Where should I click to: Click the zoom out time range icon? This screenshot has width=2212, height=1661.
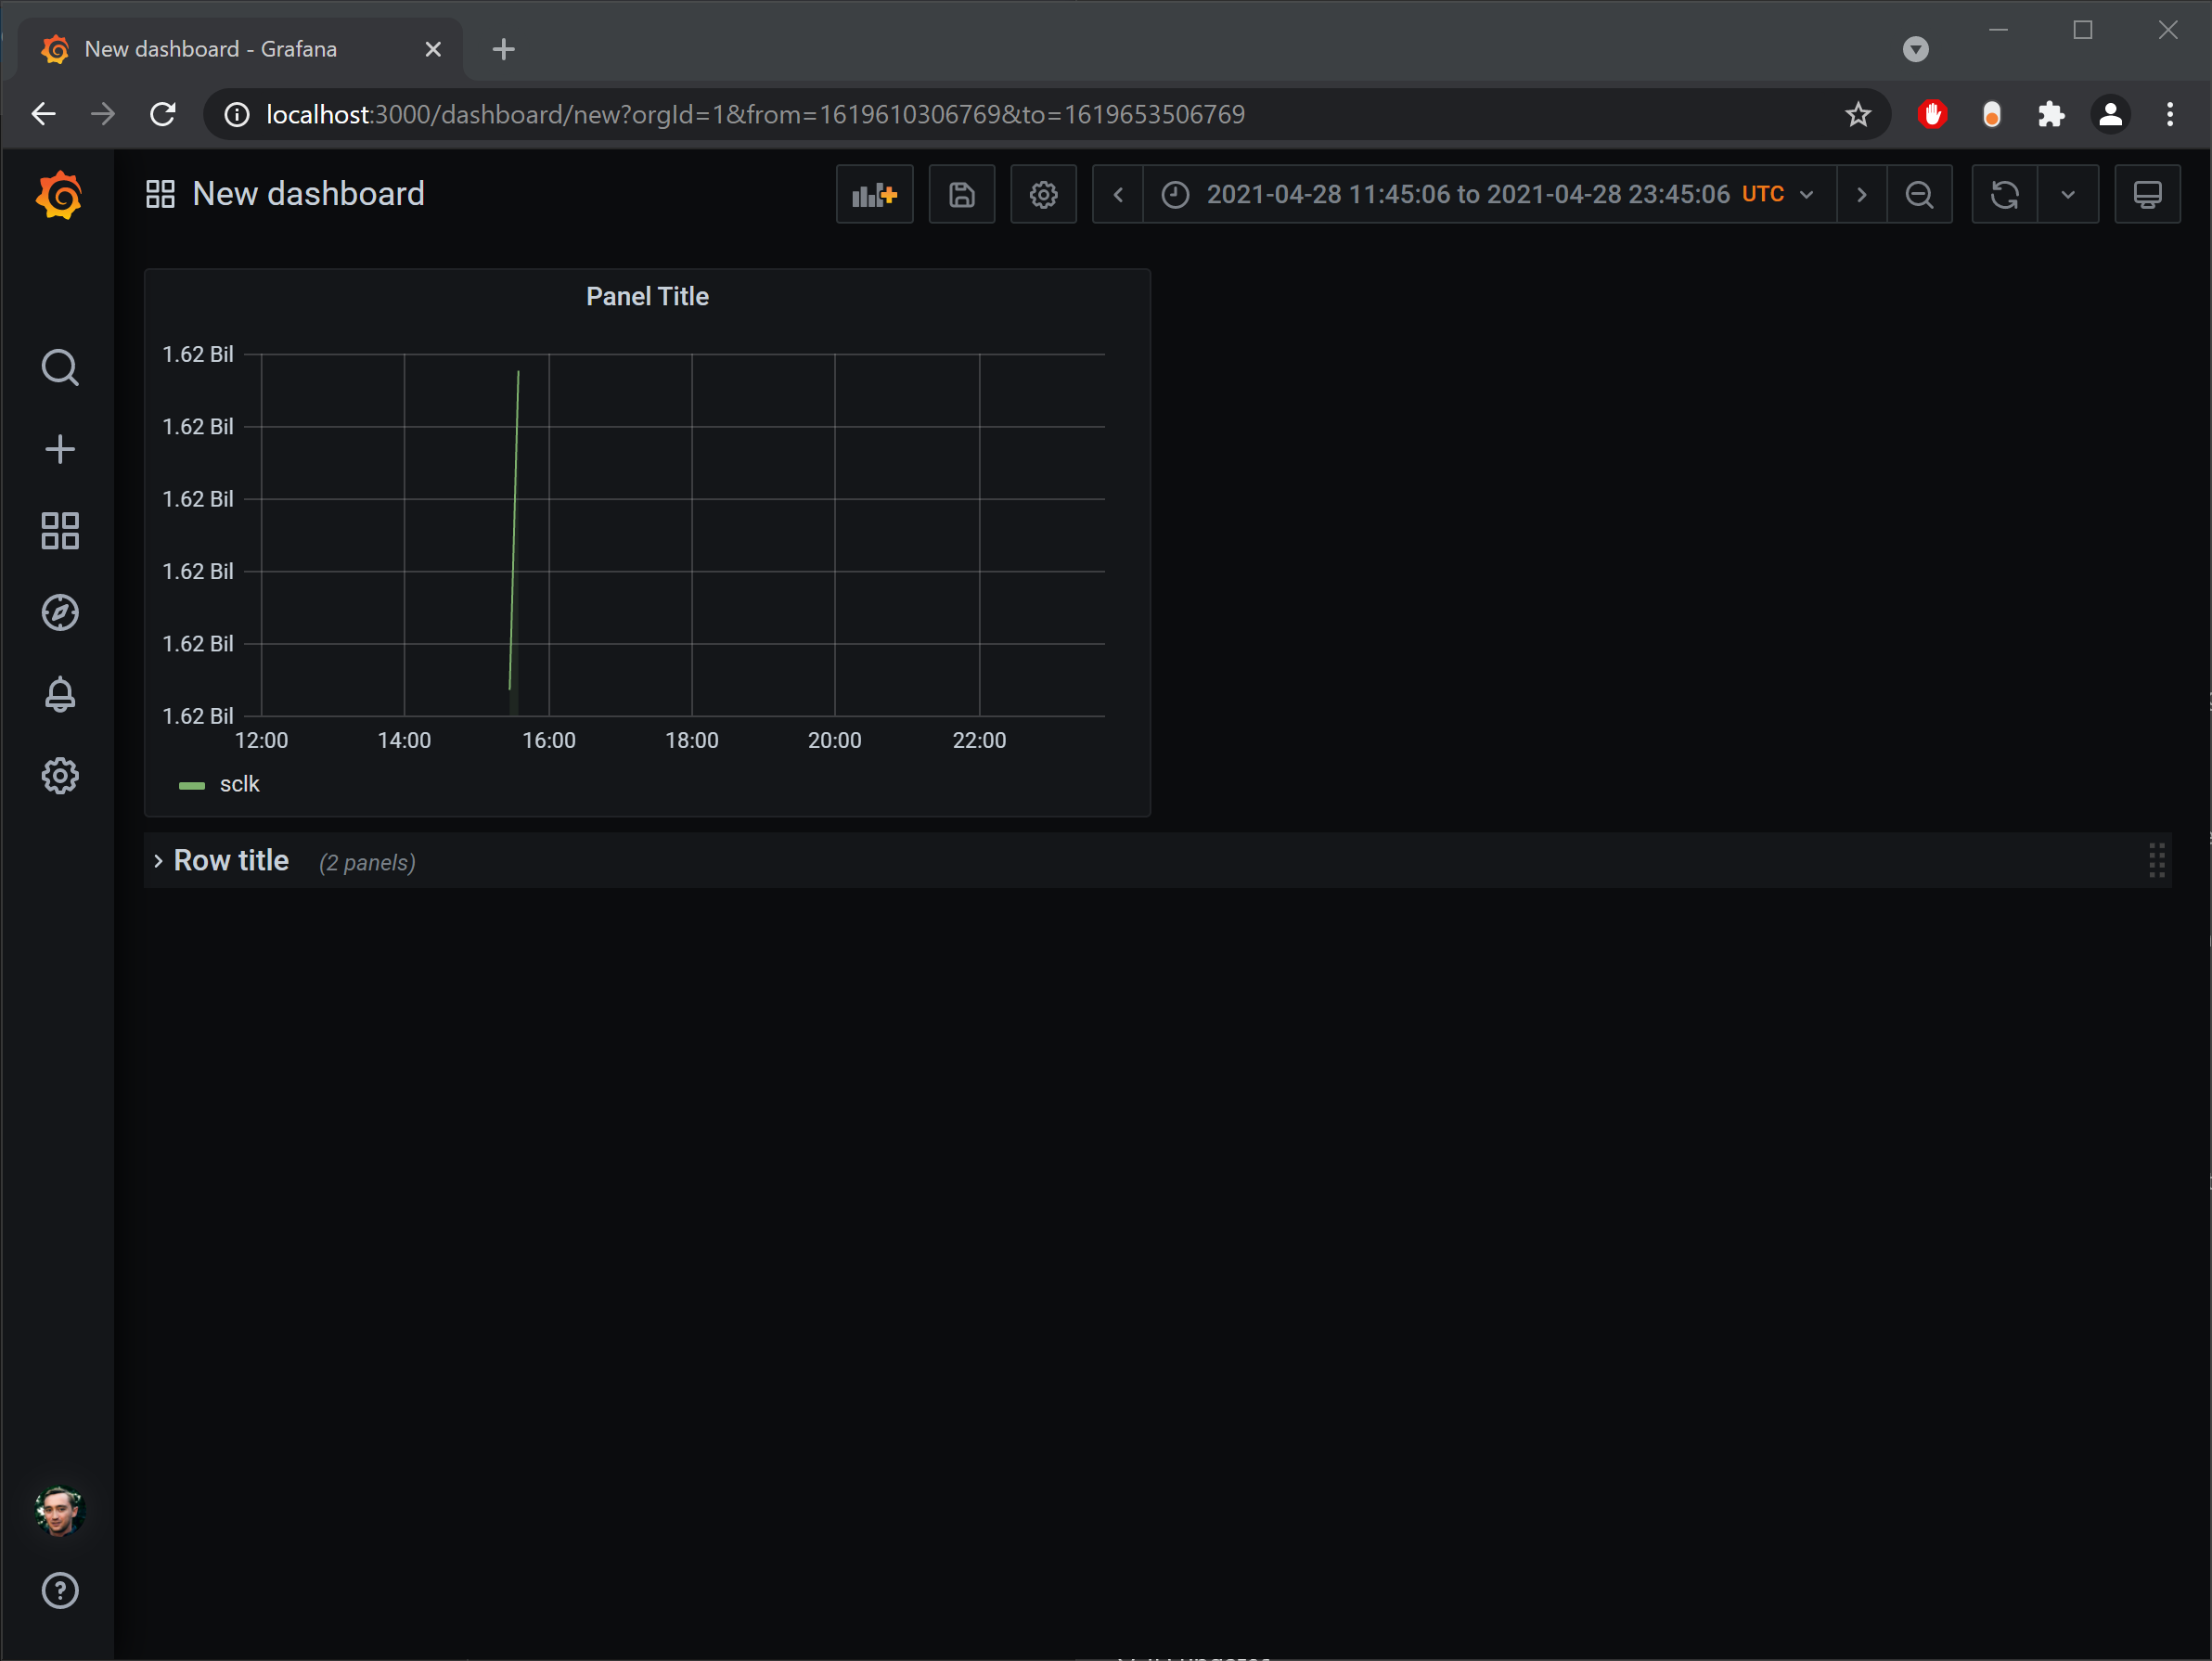tap(1918, 194)
